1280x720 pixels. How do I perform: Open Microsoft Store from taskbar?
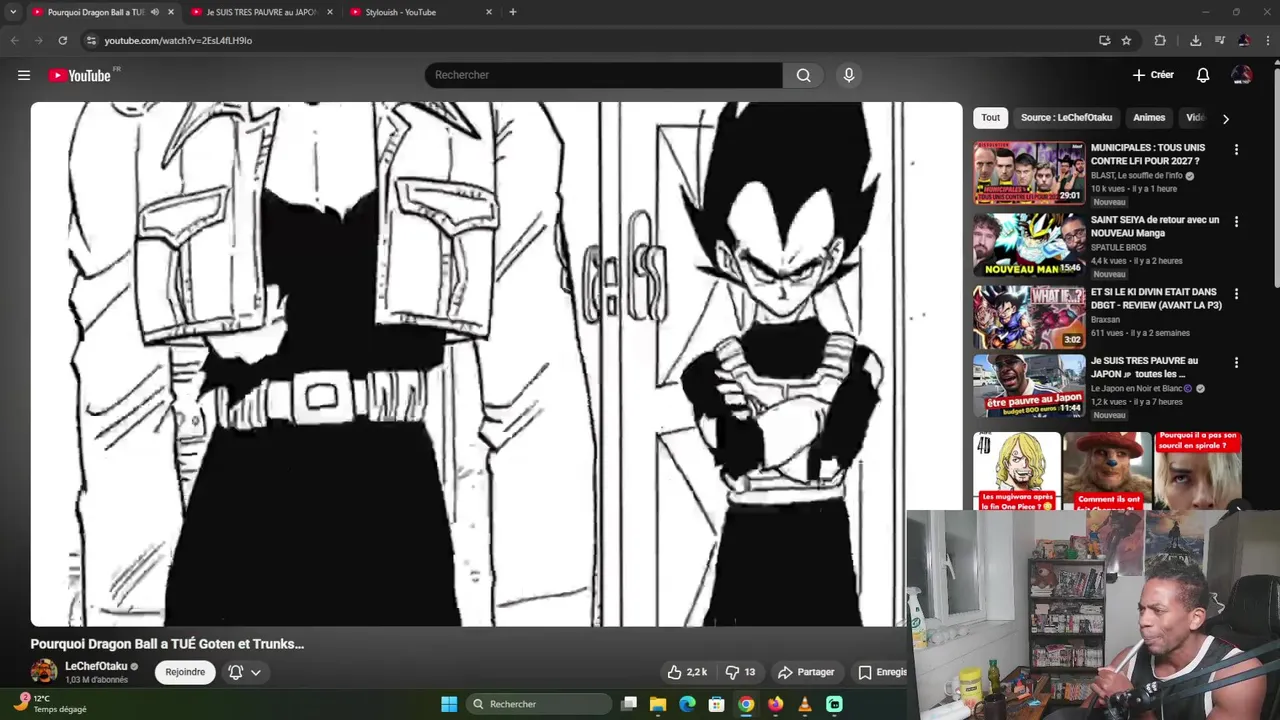tap(716, 704)
